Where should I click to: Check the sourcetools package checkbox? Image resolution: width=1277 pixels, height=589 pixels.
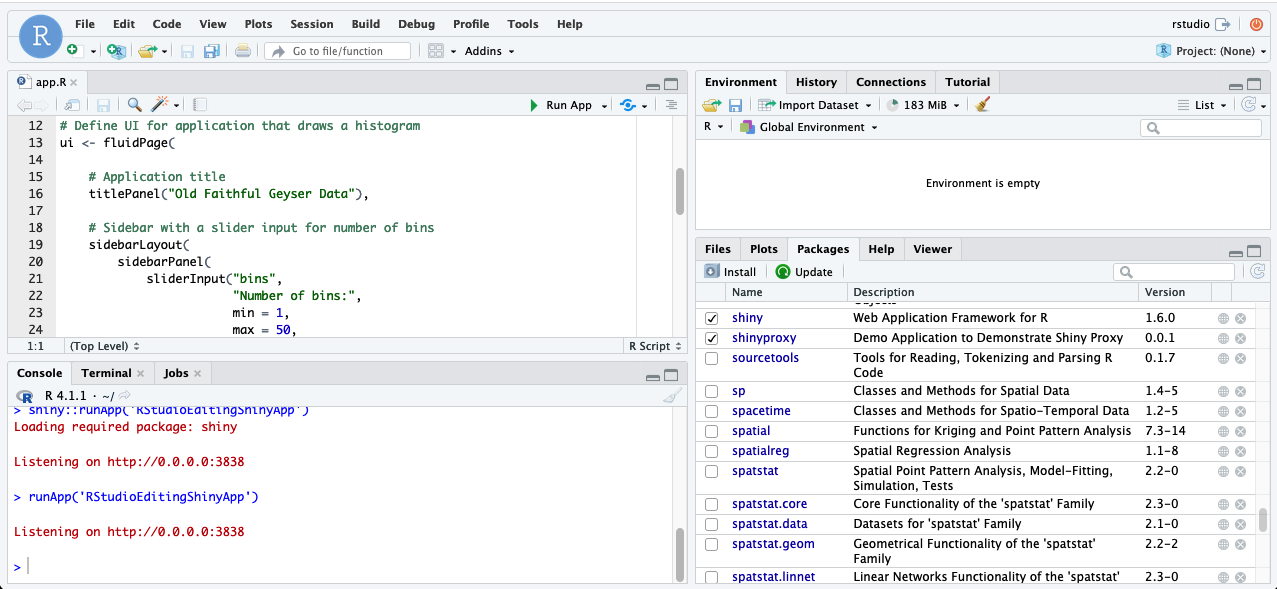[712, 358]
